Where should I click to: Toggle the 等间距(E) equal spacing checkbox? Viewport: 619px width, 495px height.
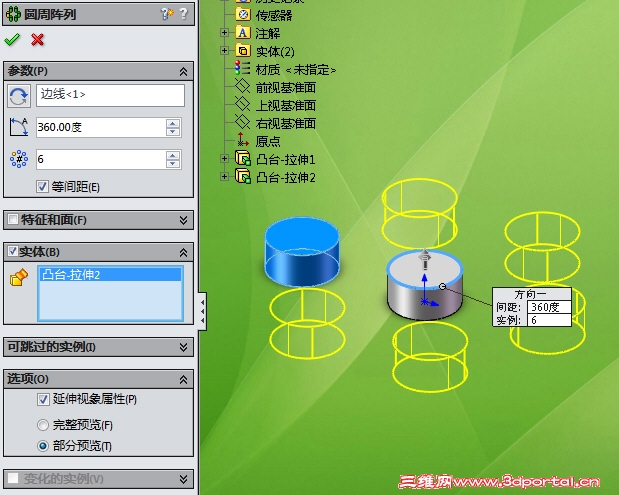pos(42,186)
